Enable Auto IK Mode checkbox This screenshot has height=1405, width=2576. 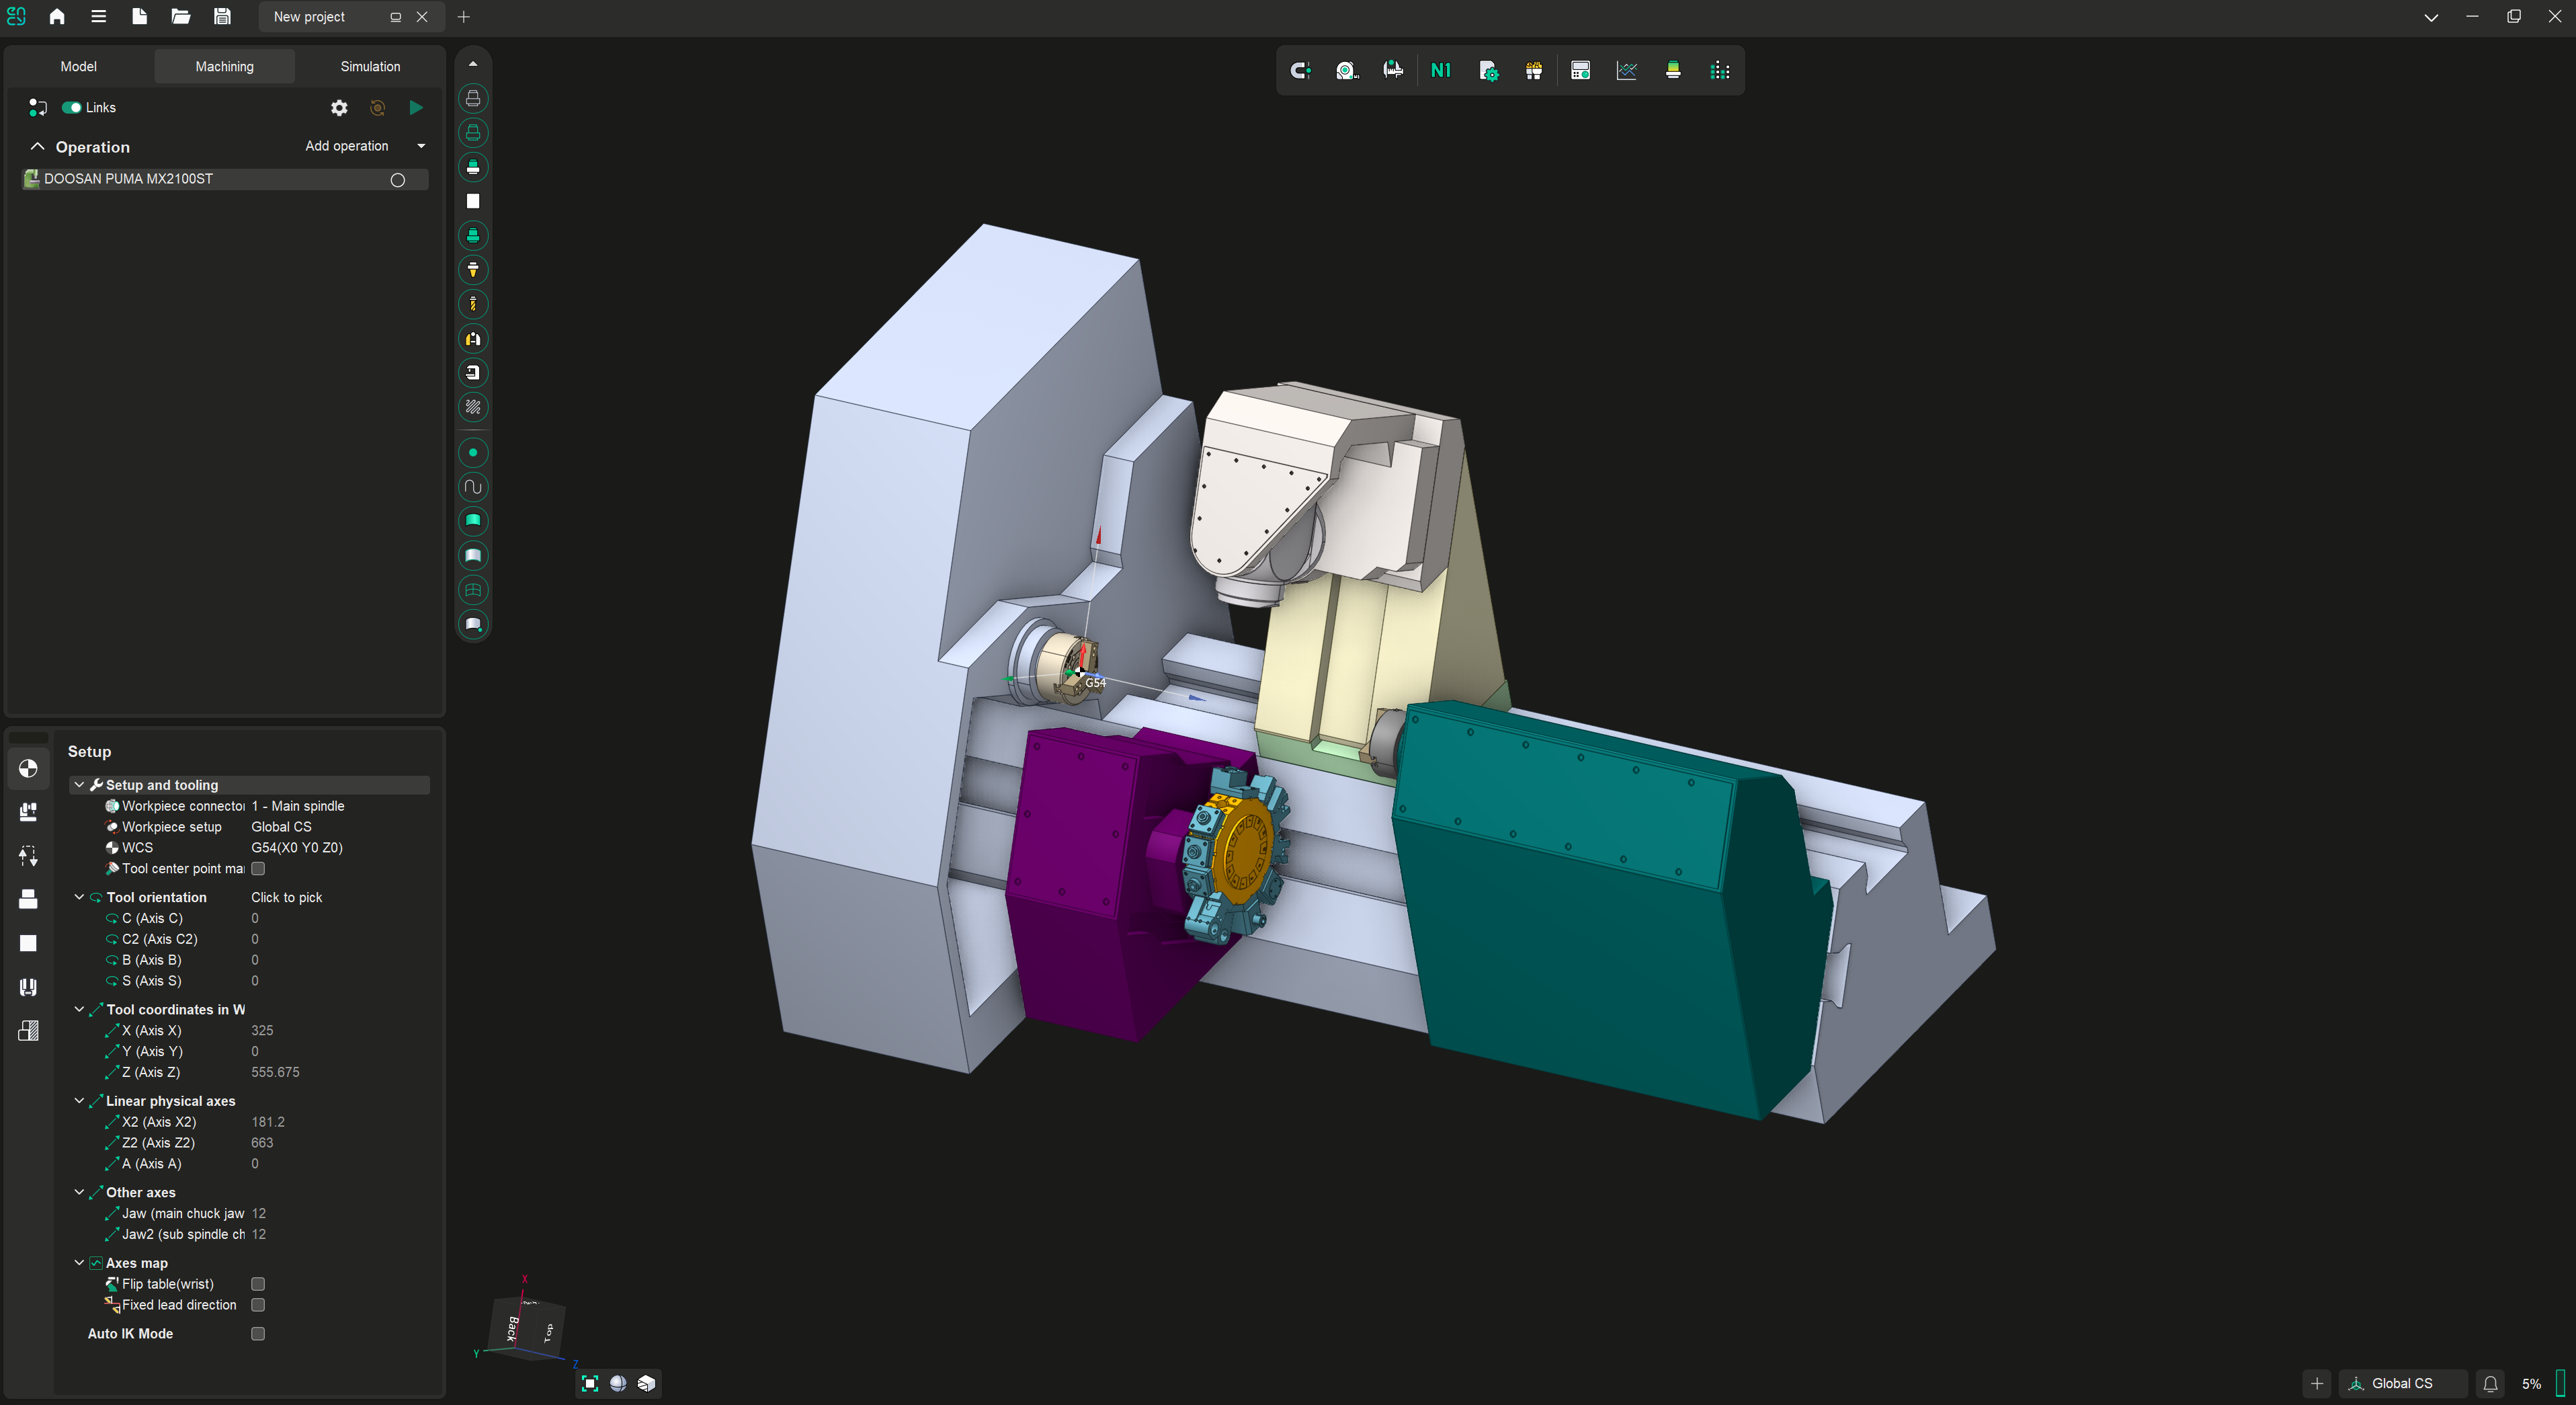[258, 1333]
